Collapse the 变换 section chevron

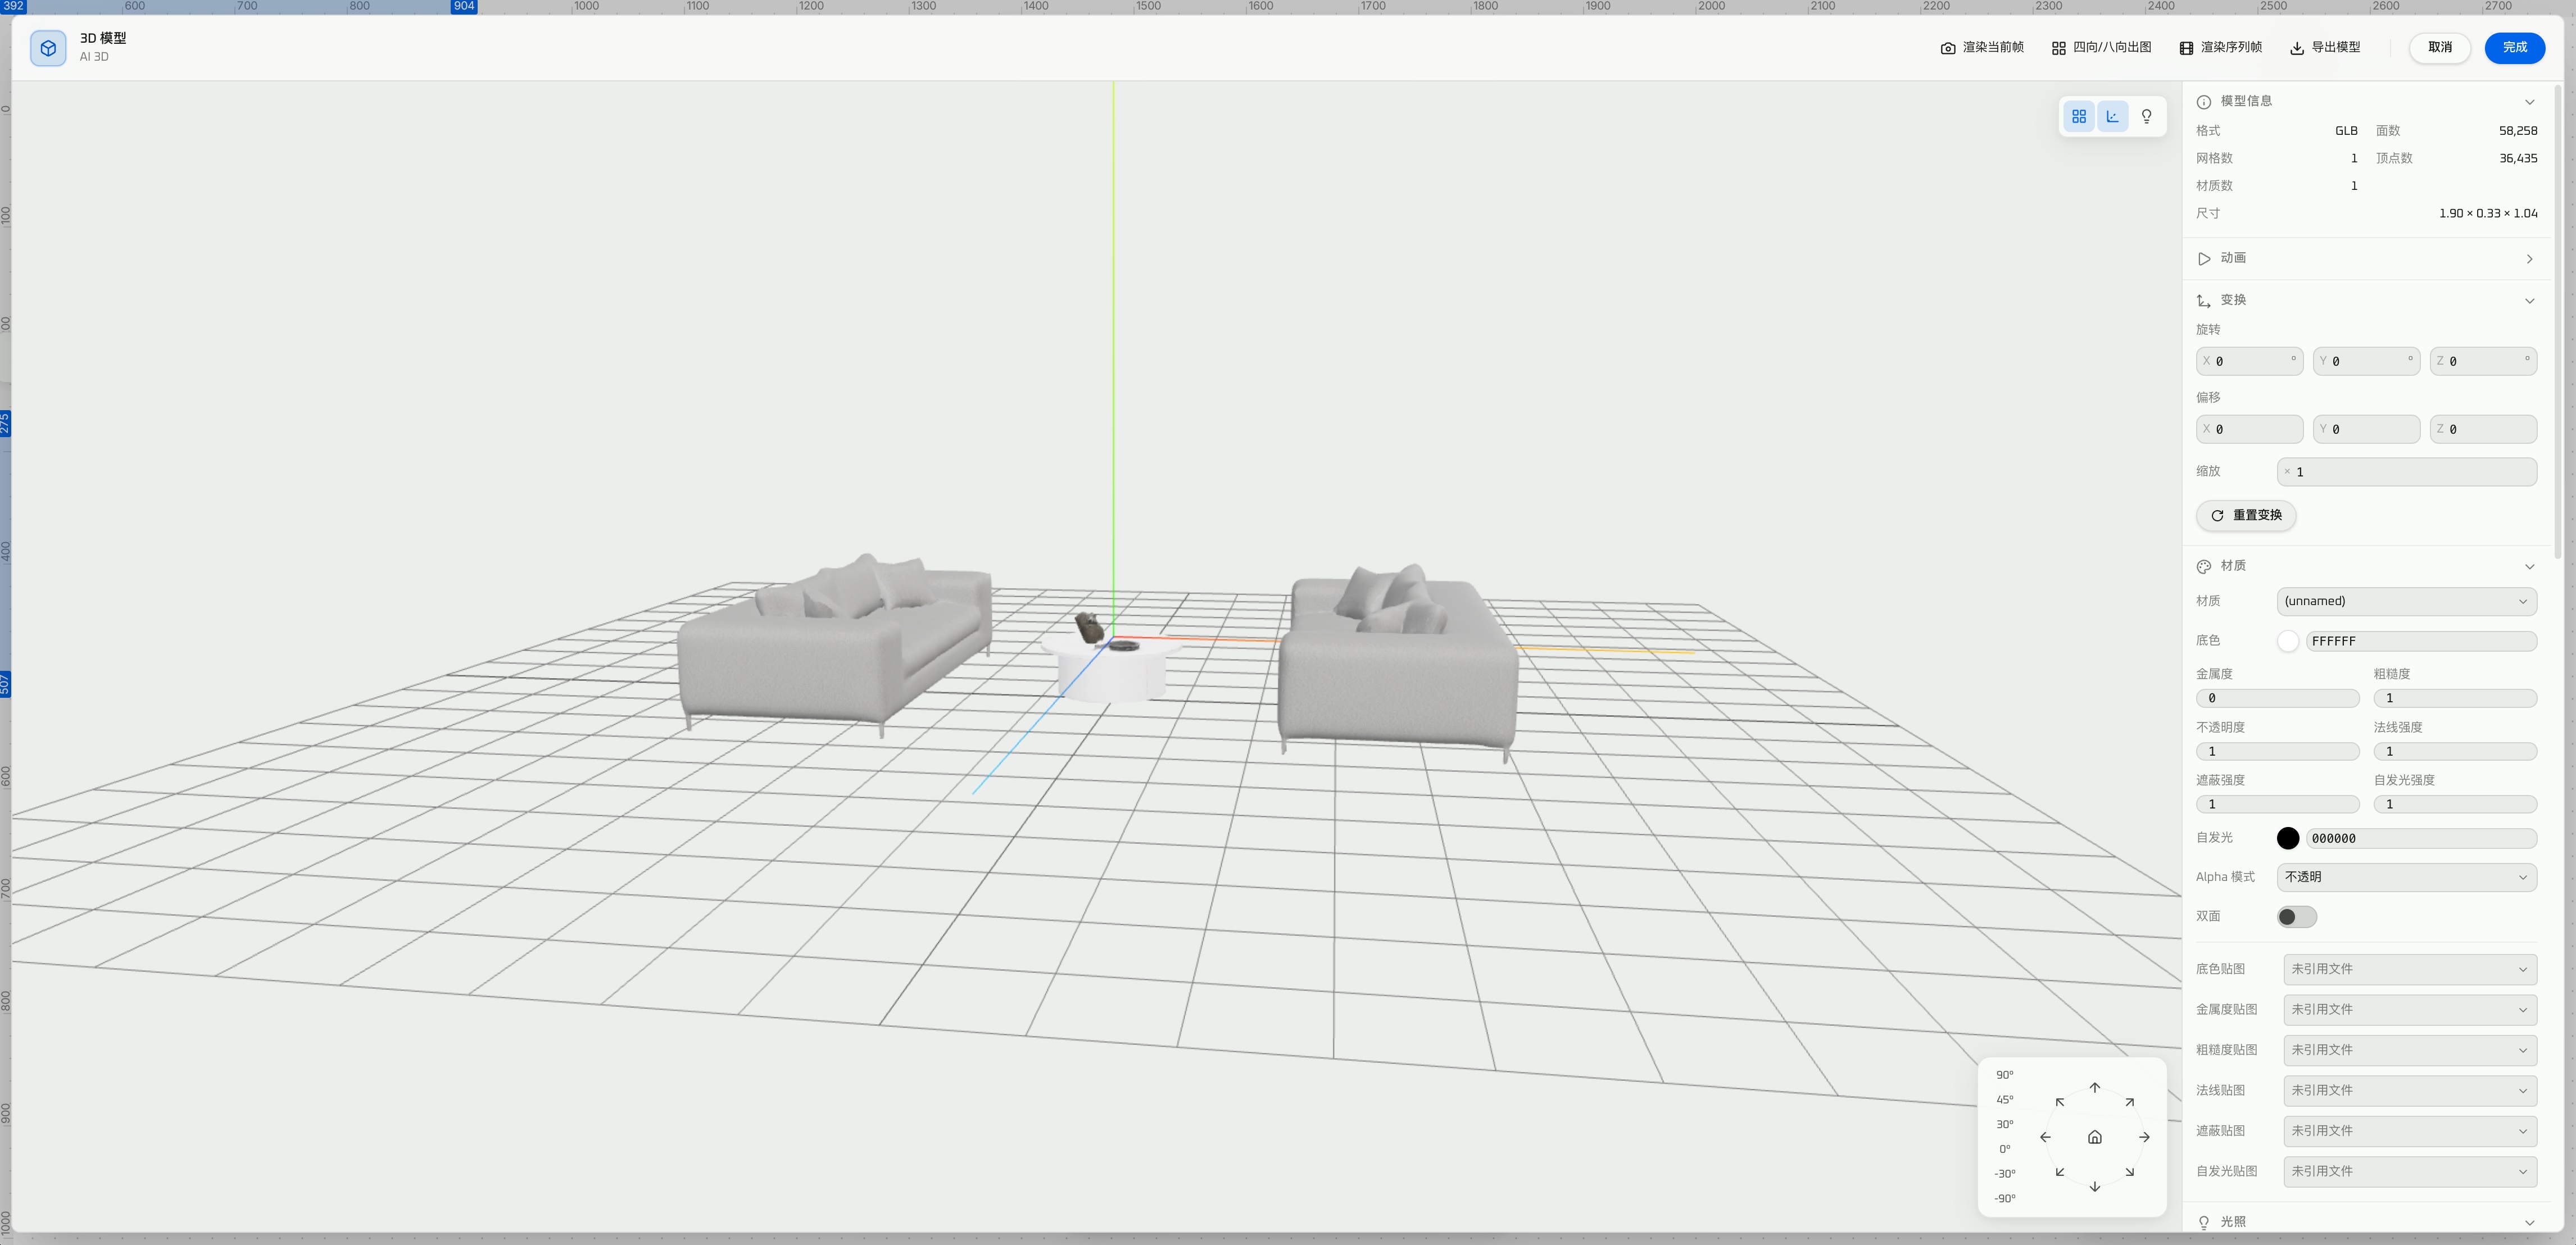pyautogui.click(x=2529, y=301)
